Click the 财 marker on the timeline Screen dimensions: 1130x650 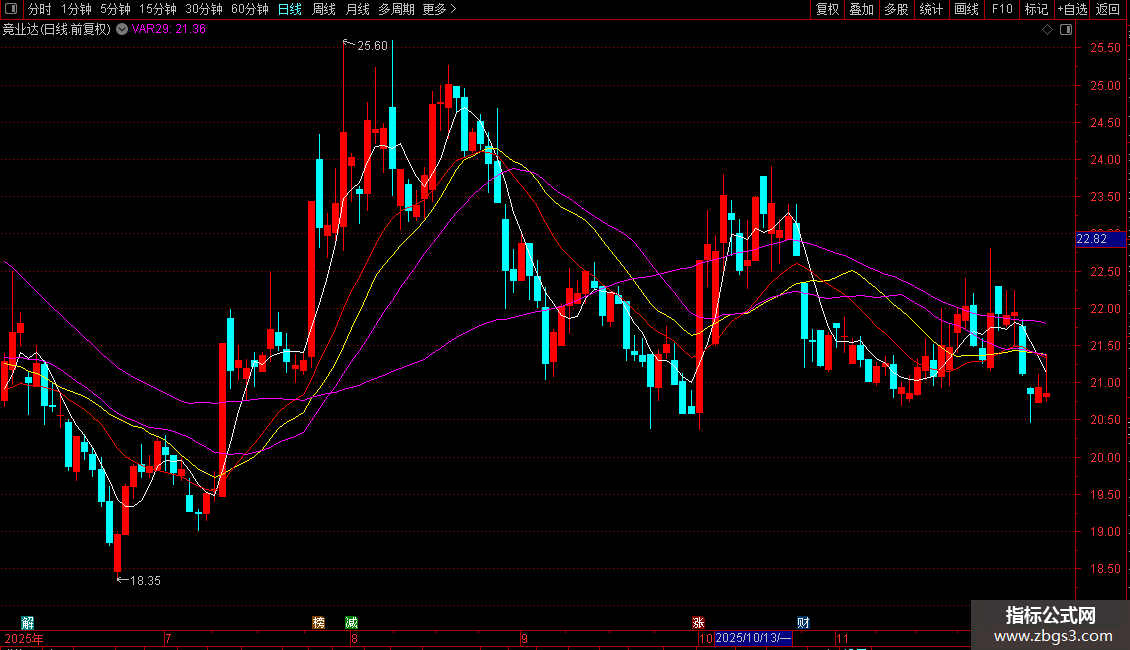pos(804,623)
